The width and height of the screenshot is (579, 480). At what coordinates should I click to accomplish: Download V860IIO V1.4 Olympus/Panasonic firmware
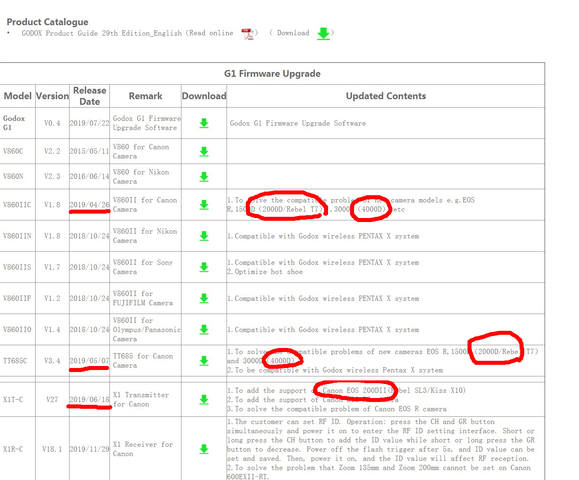(x=204, y=329)
